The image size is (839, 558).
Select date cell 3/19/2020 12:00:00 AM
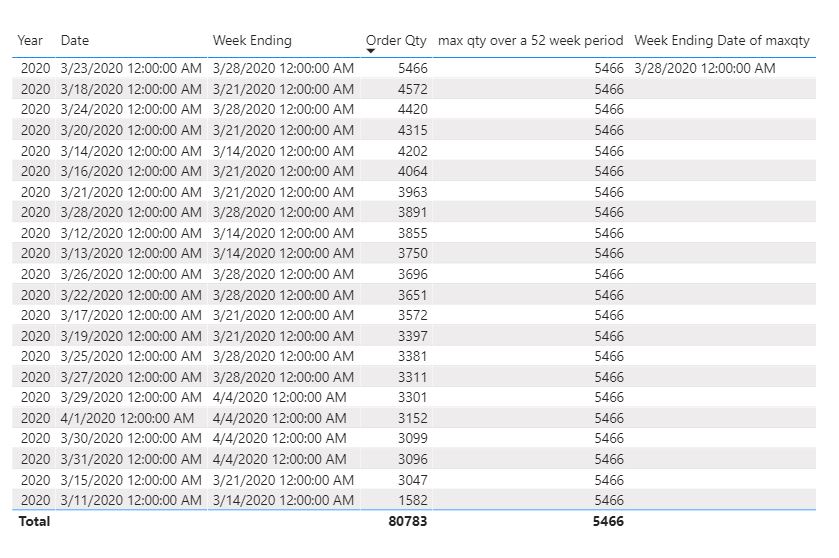pyautogui.click(x=131, y=337)
